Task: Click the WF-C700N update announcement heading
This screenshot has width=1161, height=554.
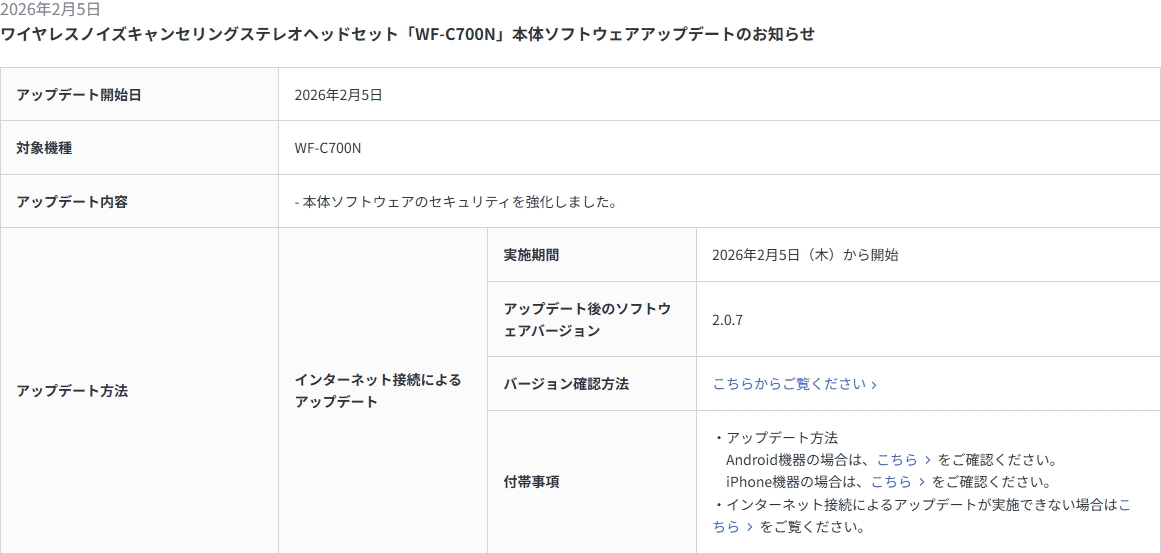Action: point(407,34)
